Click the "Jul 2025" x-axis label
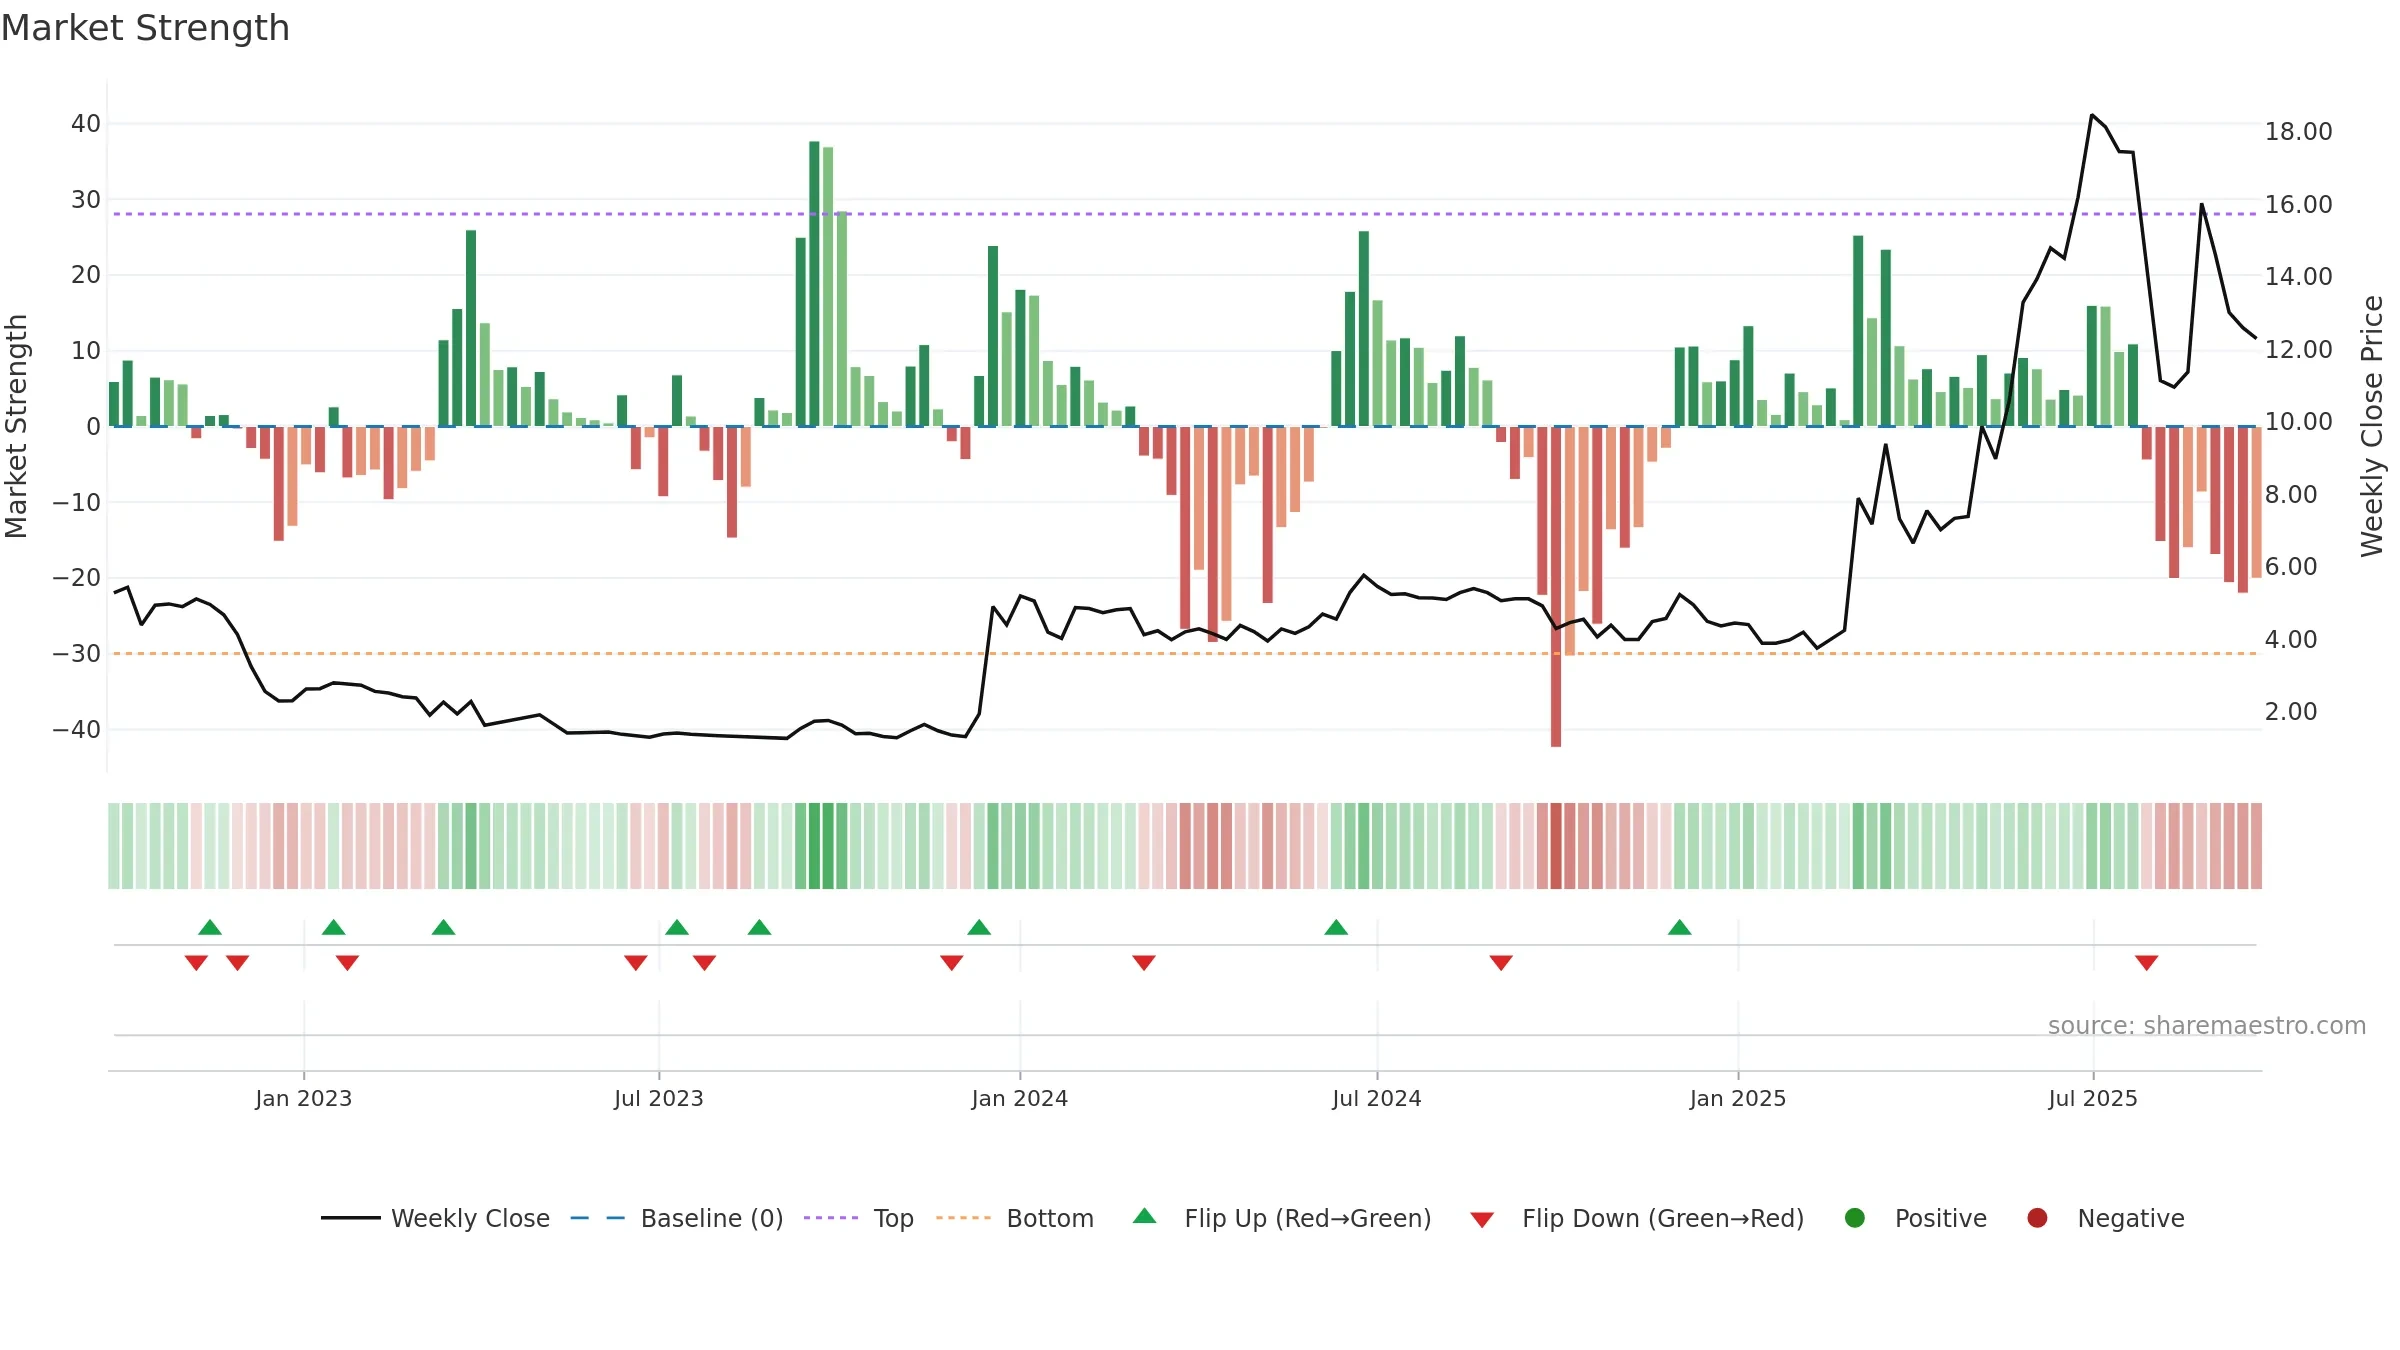 point(2093,1099)
